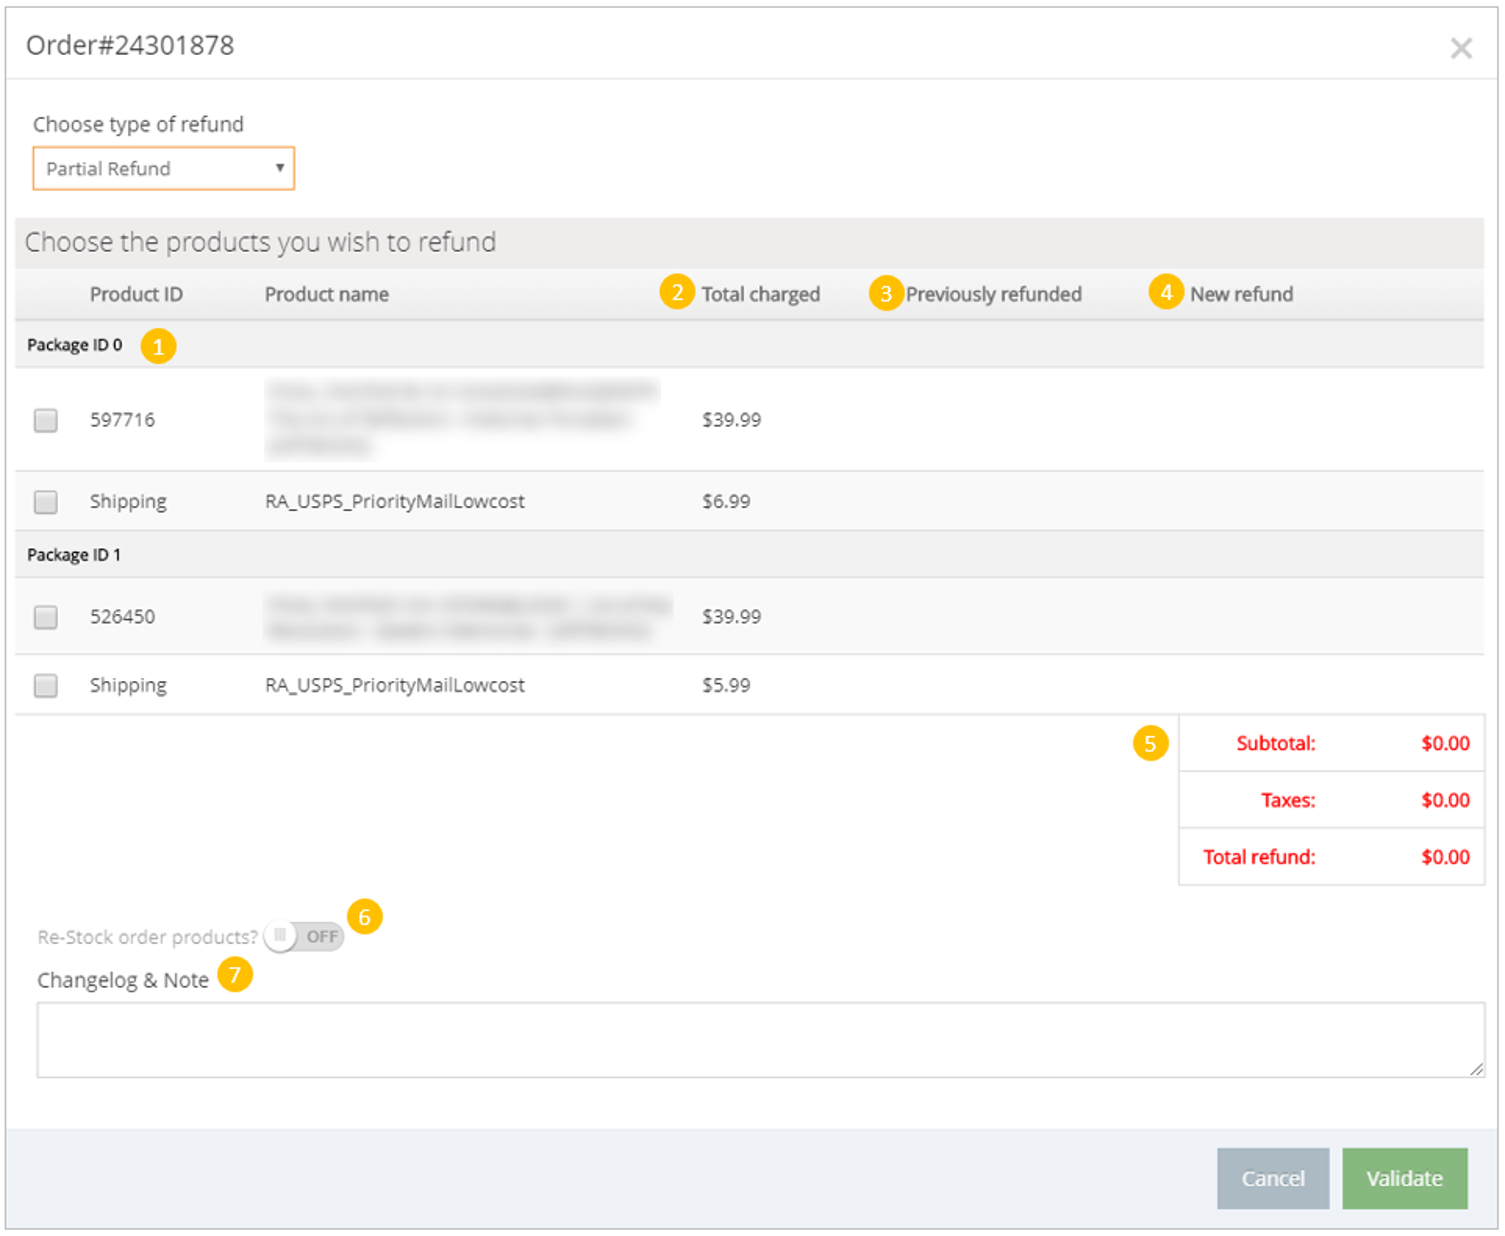Click into the Changelog & Note text area
1505x1236 pixels.
coord(760,1040)
